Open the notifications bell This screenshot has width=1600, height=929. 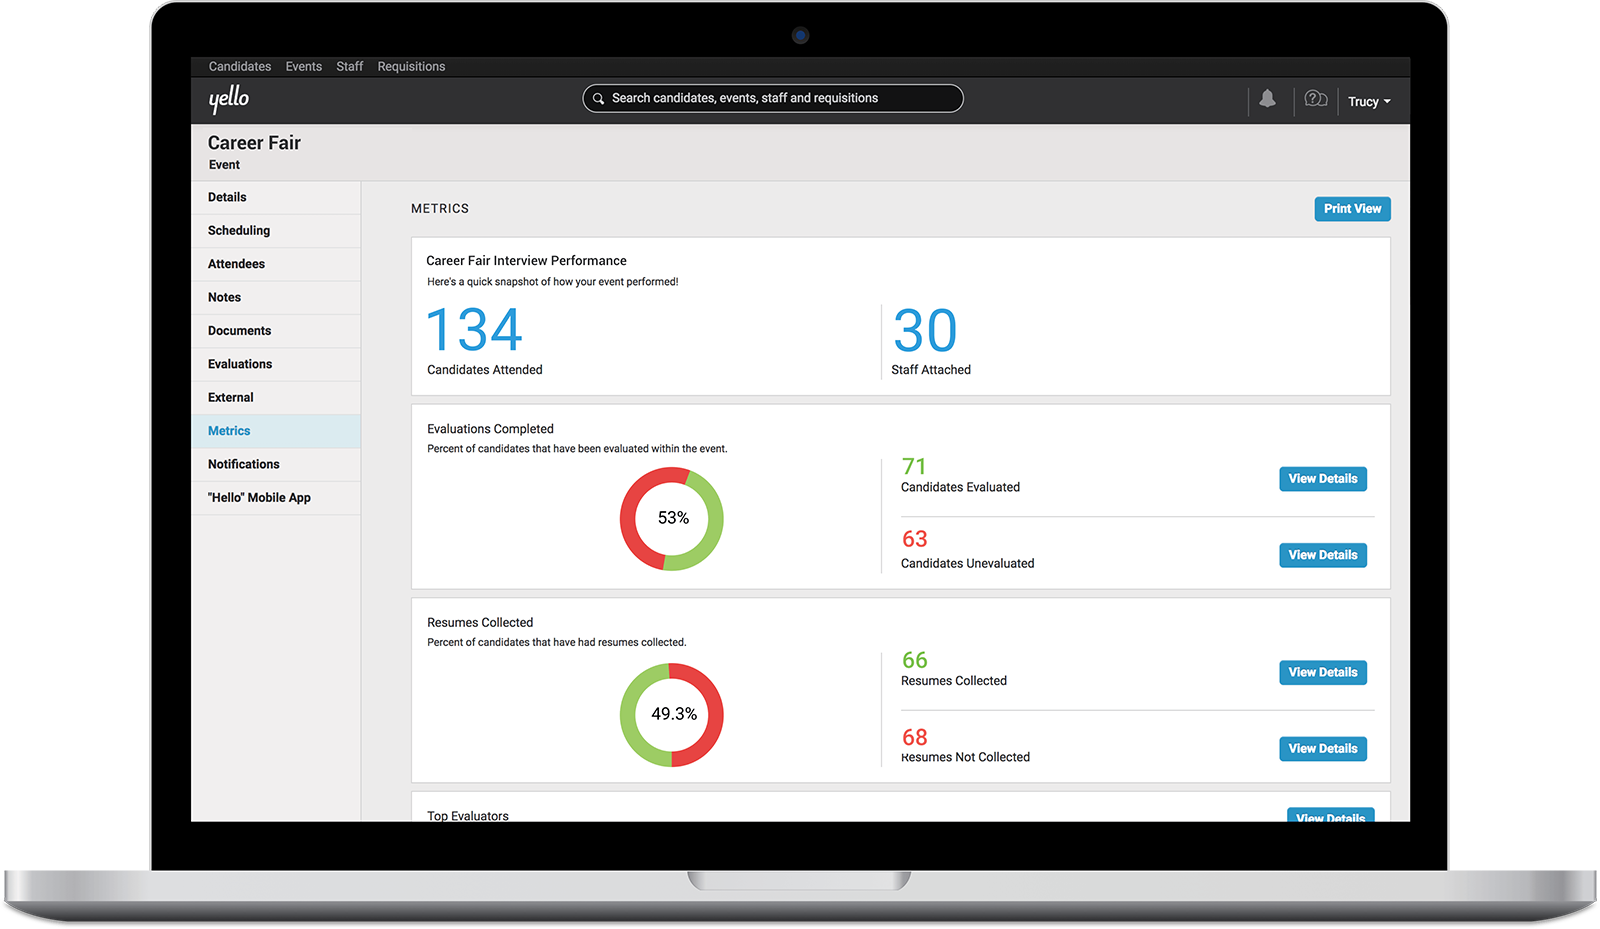1267,98
